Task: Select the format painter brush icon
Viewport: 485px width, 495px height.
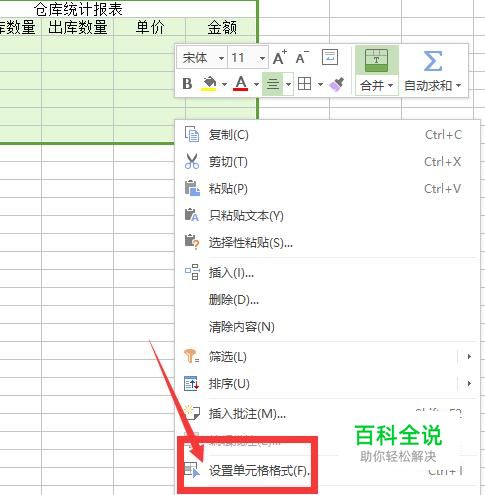Action: coord(337,84)
